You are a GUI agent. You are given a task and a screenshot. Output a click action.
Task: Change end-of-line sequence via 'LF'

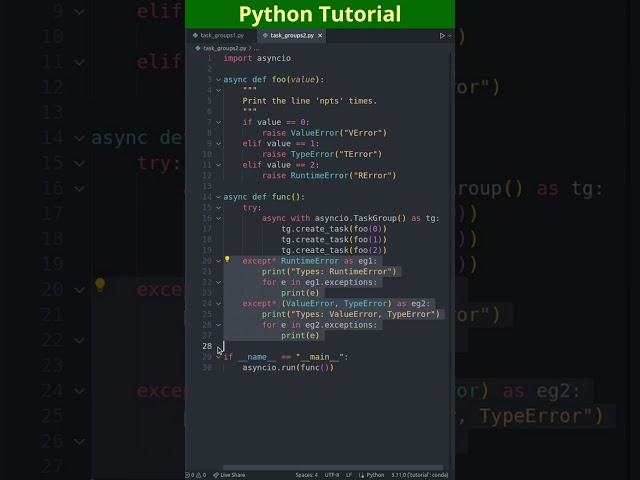tap(349, 475)
